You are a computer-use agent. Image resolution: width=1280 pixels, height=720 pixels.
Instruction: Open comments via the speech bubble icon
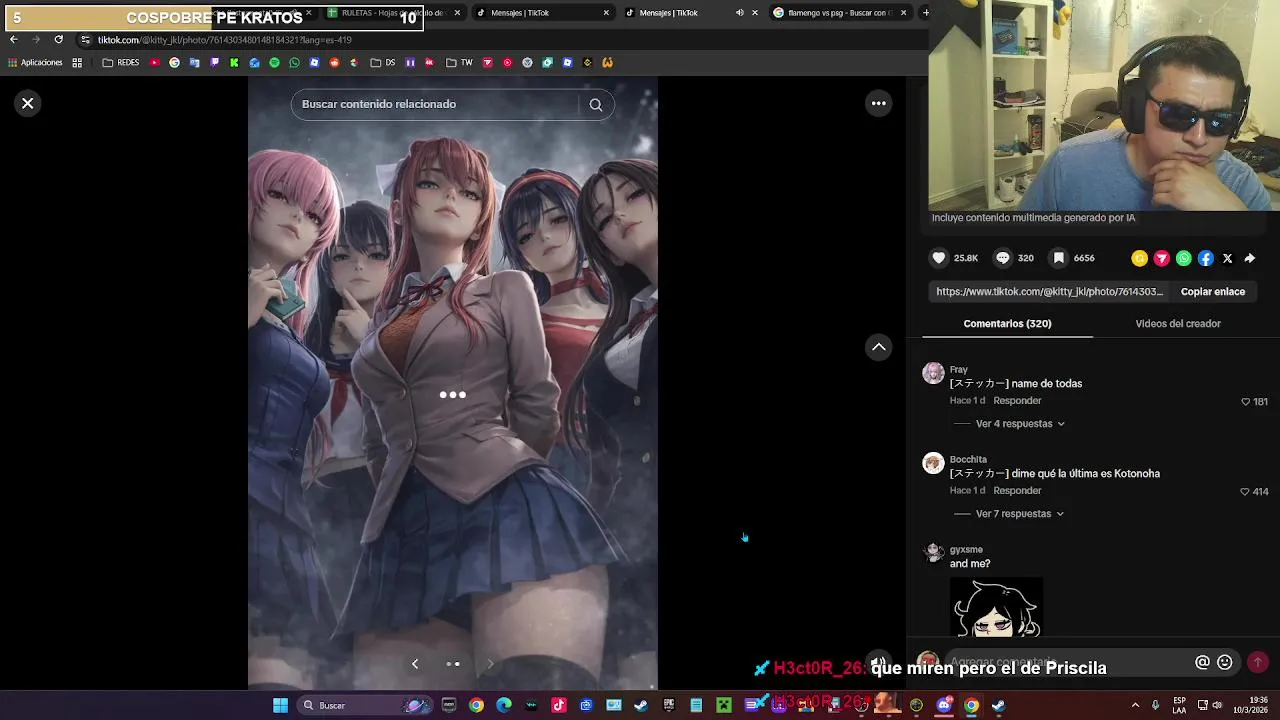pyautogui.click(x=1003, y=258)
